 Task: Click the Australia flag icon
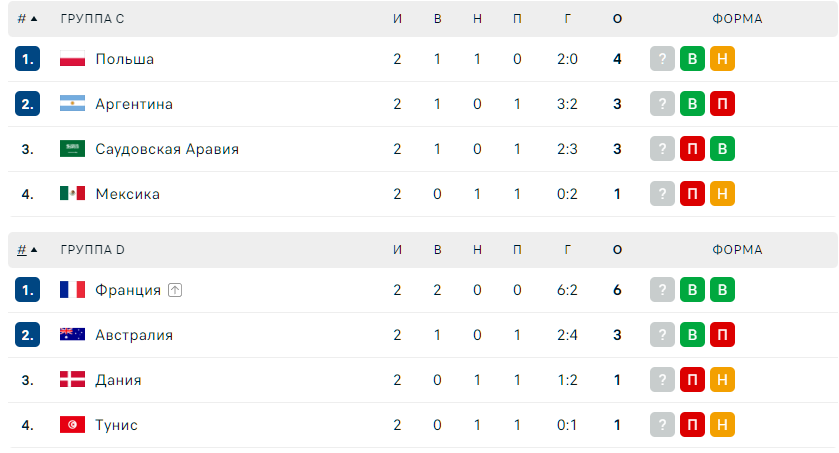pos(72,335)
